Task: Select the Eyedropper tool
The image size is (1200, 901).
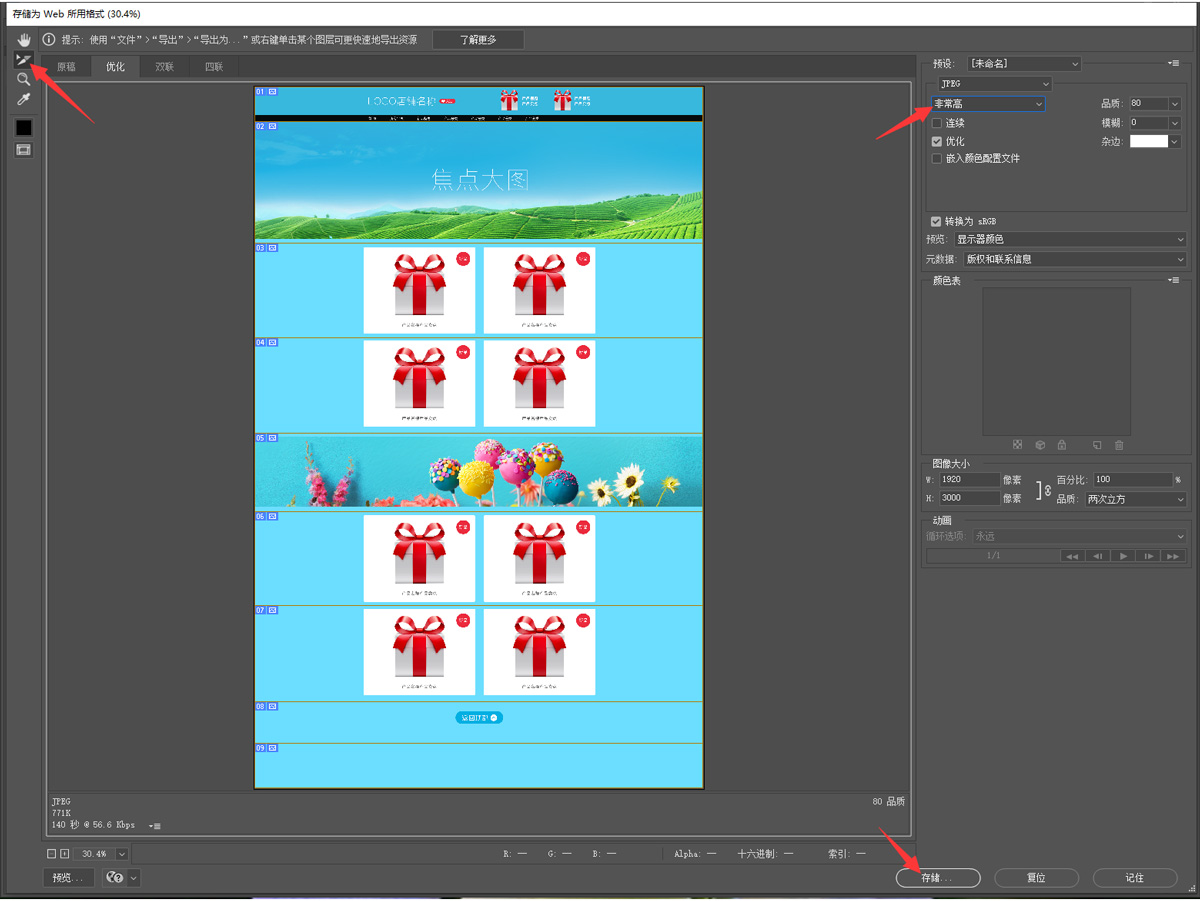Action: (x=24, y=99)
